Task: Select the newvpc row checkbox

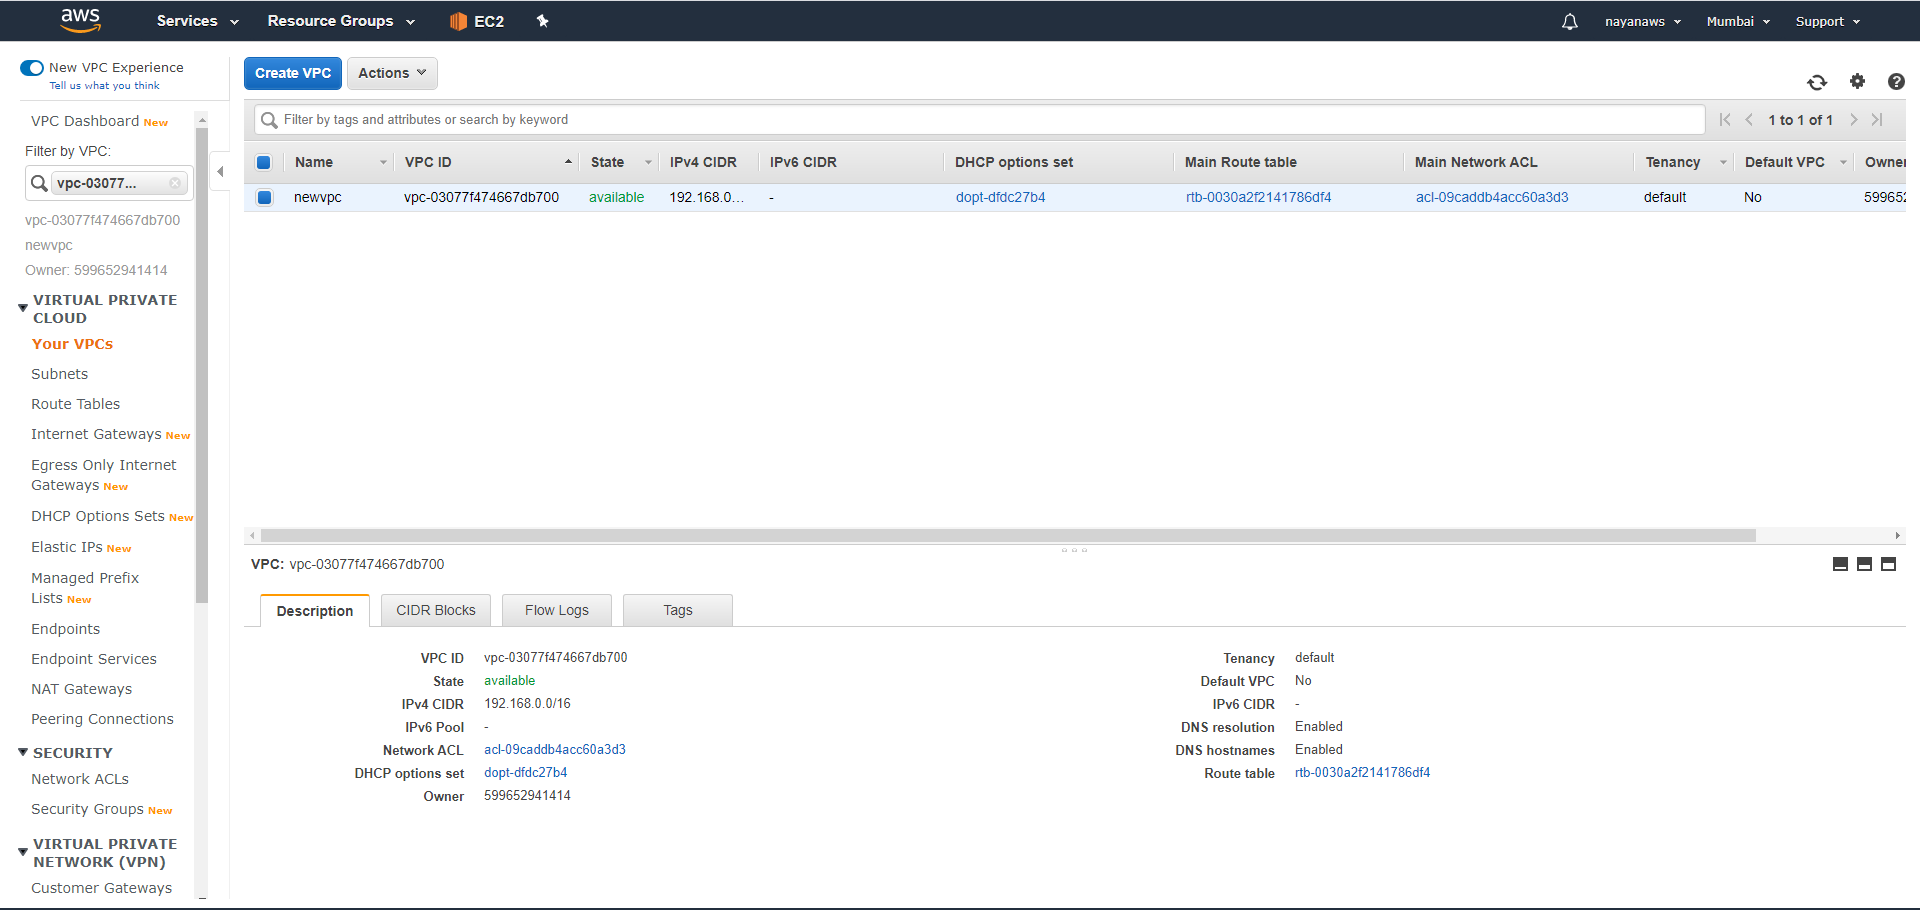Action: point(264,197)
